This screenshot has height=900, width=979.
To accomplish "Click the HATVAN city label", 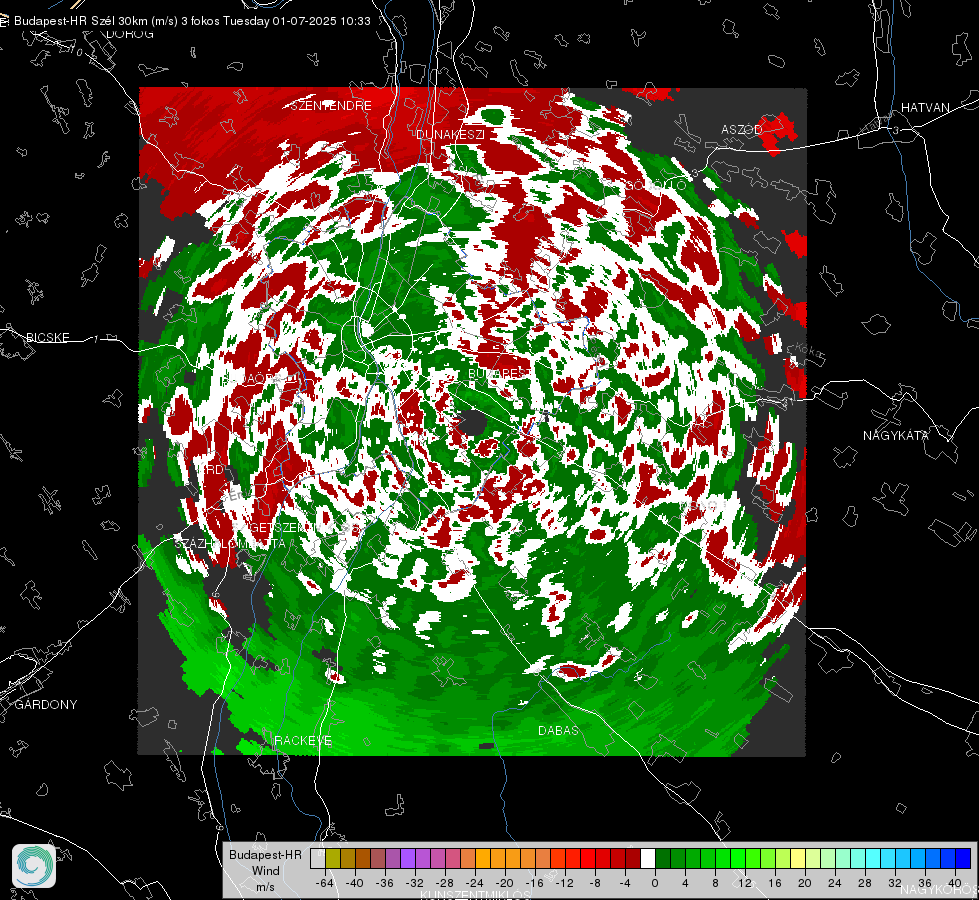I will [925, 107].
